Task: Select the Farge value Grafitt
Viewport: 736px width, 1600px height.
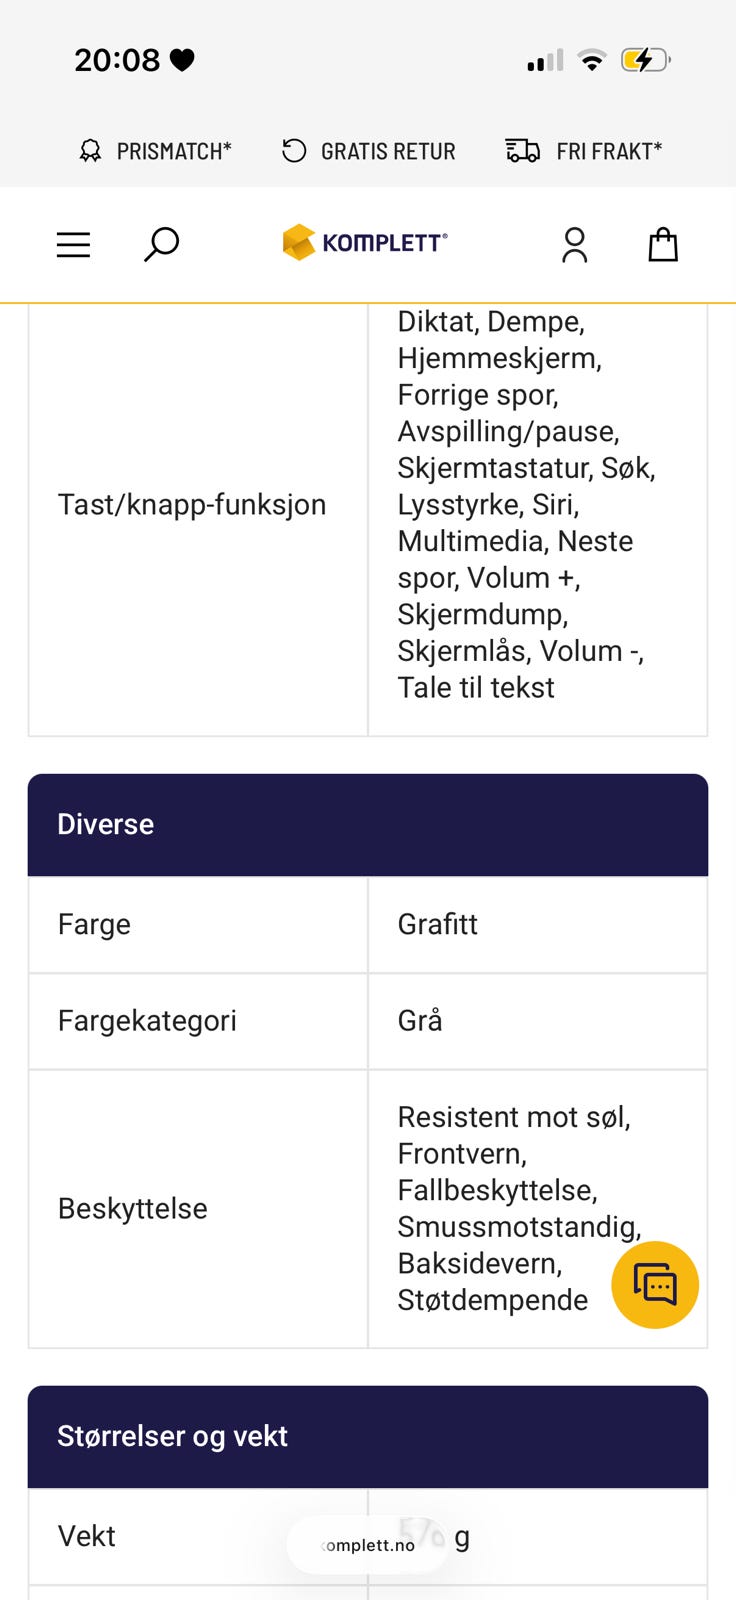Action: [x=437, y=923]
